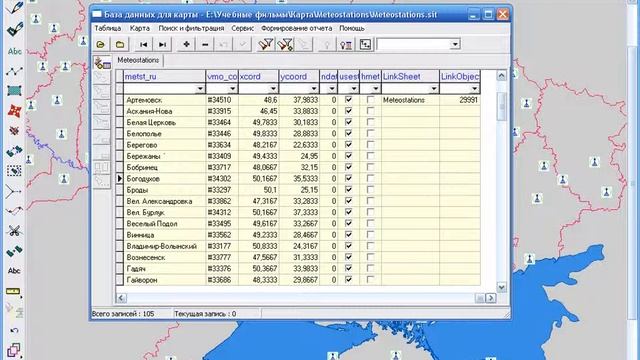Open the ycoord column filter dropdown
Screen dimensions: 640x360
313,89
